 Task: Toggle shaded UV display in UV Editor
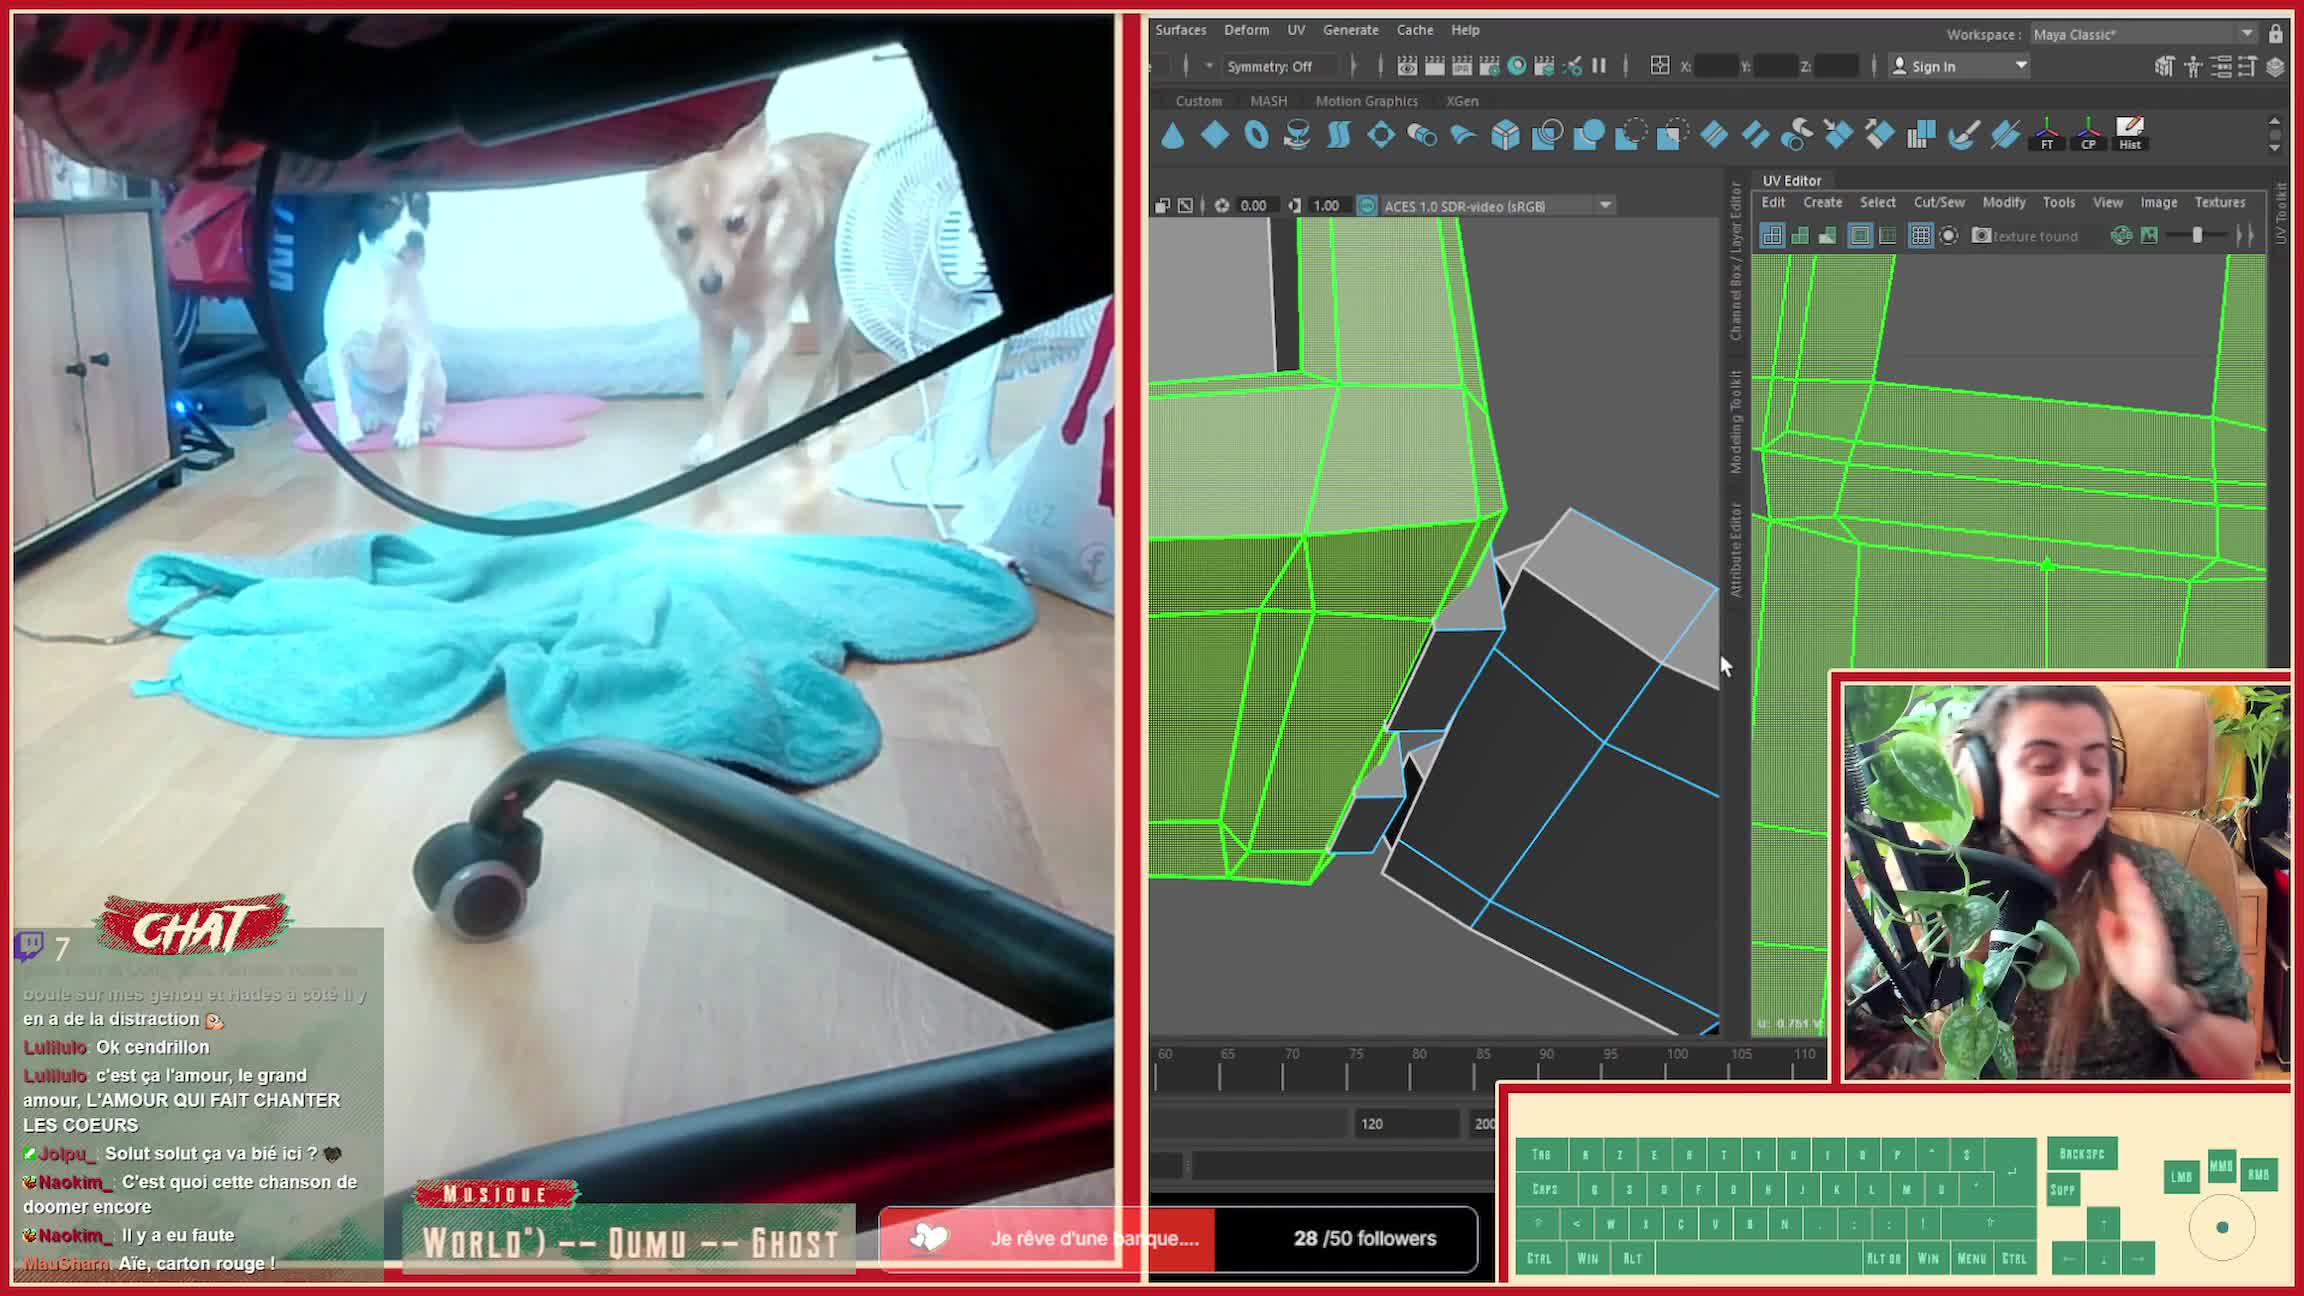tap(1800, 236)
